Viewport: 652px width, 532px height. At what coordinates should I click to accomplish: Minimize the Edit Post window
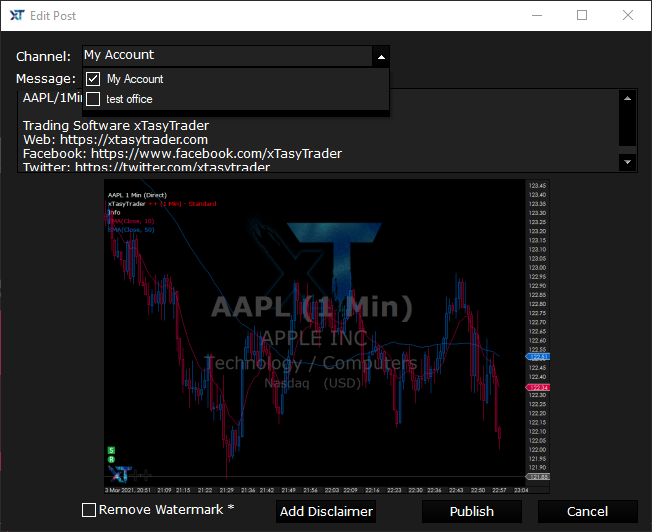[537, 15]
